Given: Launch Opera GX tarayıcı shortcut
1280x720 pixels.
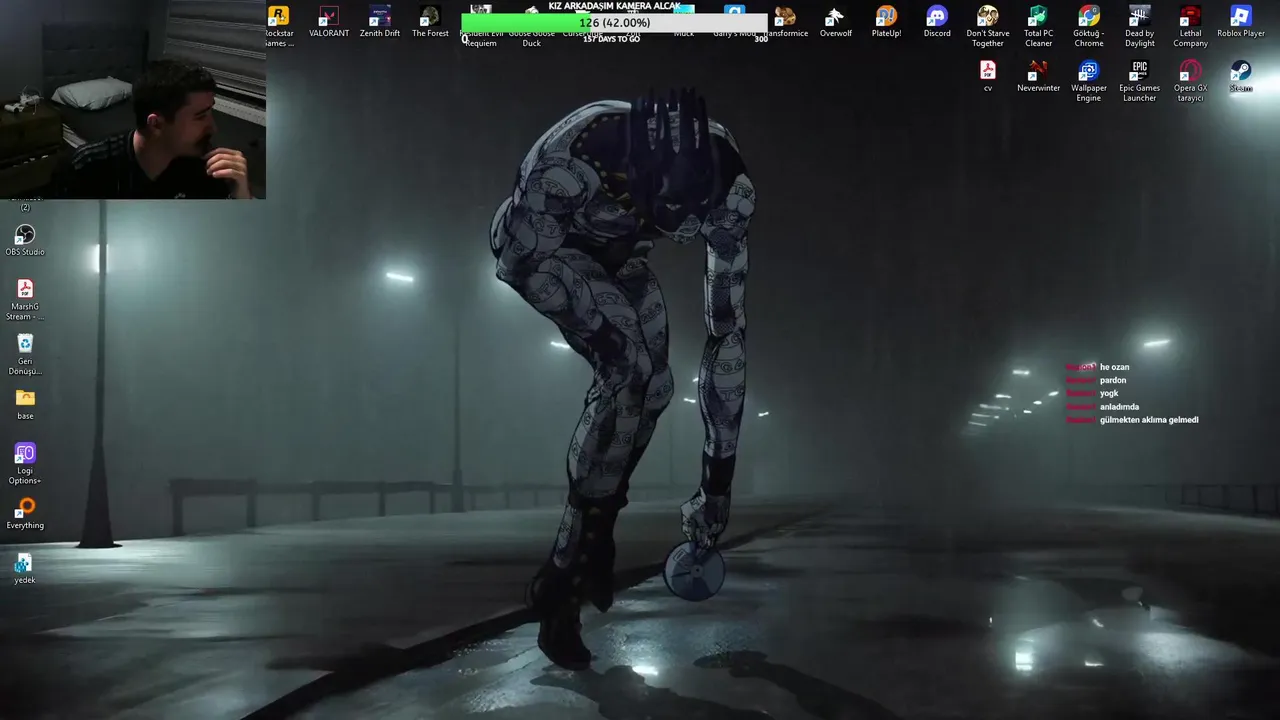Looking at the screenshot, I should coord(1190,81).
